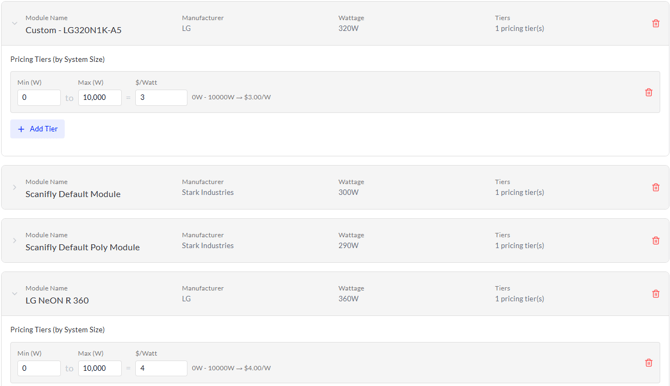This screenshot has height=386, width=670.
Task: Delete the Scanifly Default Poly Module row
Action: tap(655, 241)
